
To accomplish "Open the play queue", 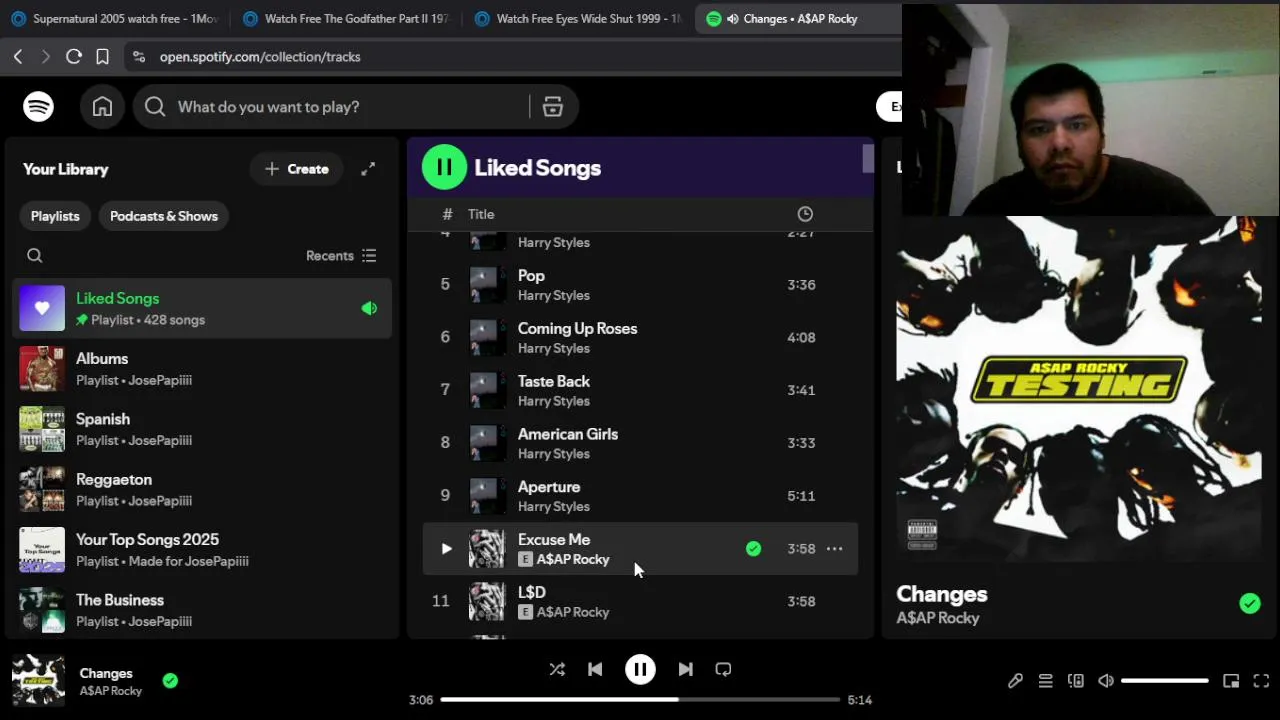I will tap(1045, 681).
